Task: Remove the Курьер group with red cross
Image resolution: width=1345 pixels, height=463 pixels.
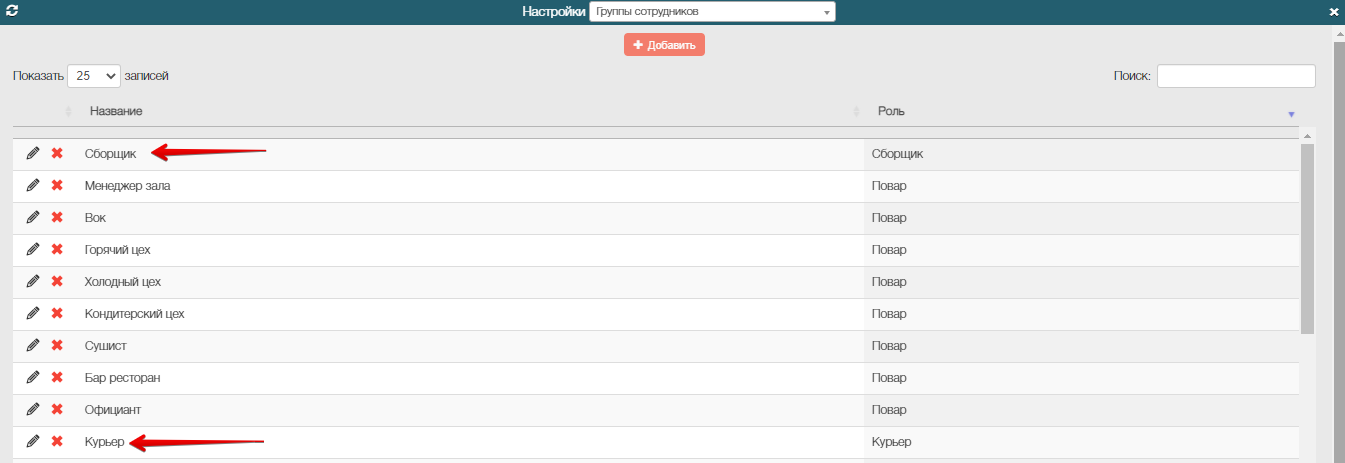Action: [57, 441]
